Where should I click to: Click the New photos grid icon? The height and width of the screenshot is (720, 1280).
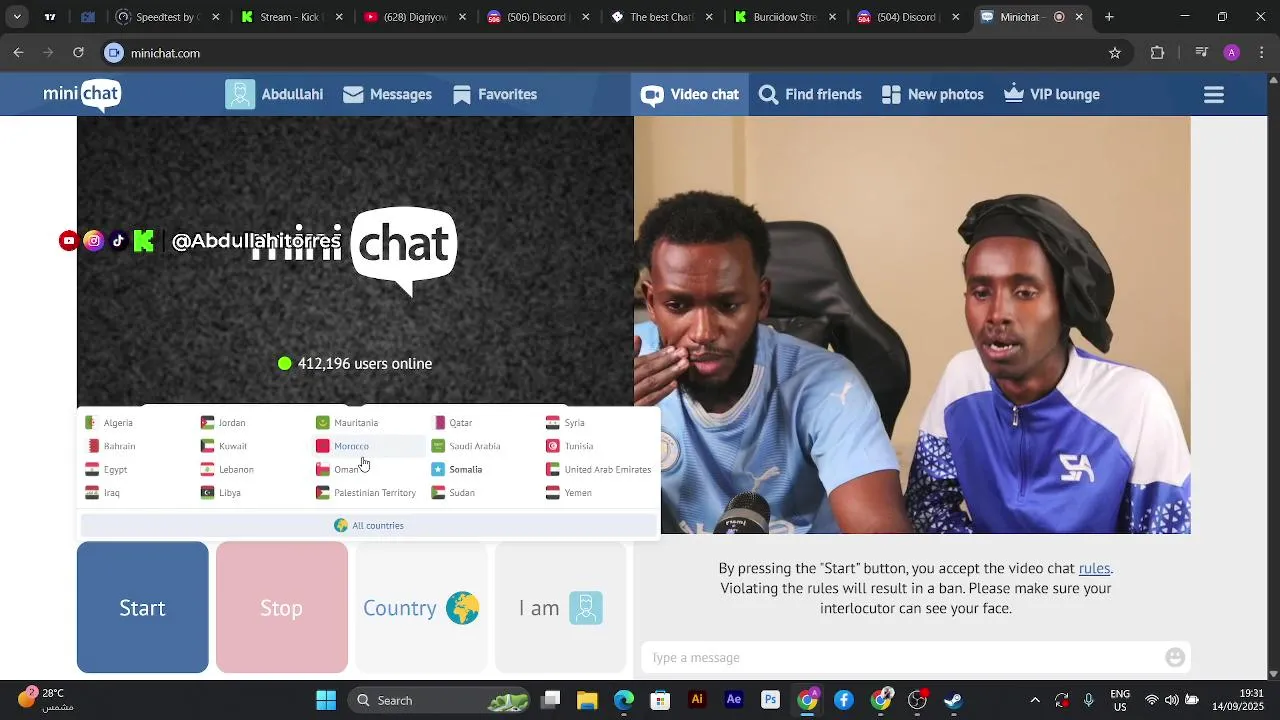891,94
